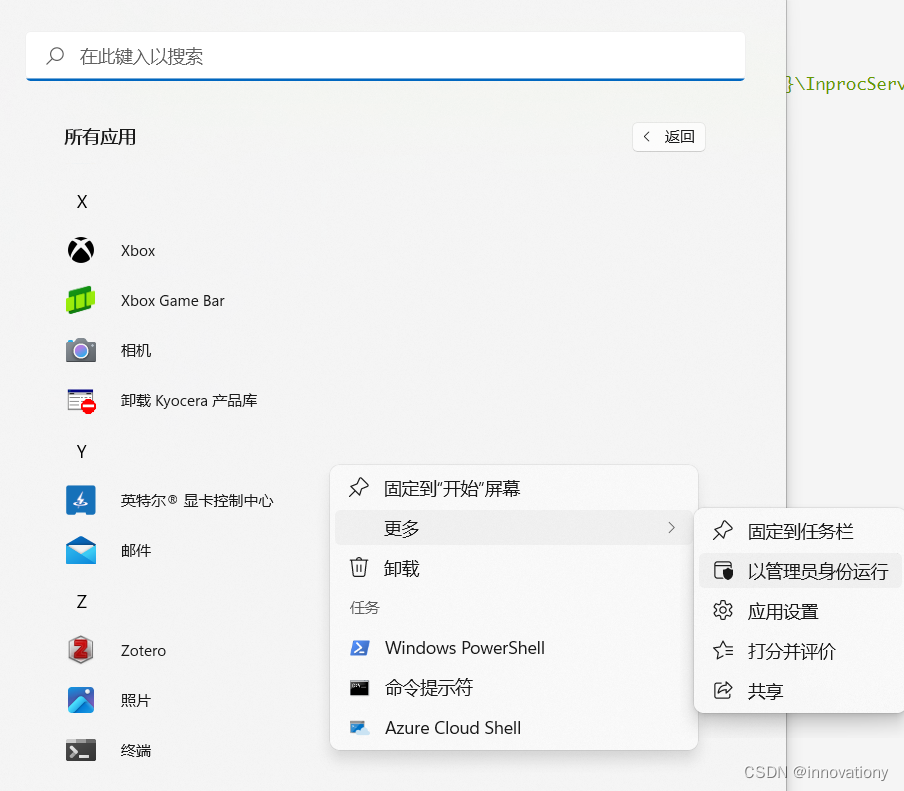Focus the 在此键入以搜索 search box

[x=385, y=56]
